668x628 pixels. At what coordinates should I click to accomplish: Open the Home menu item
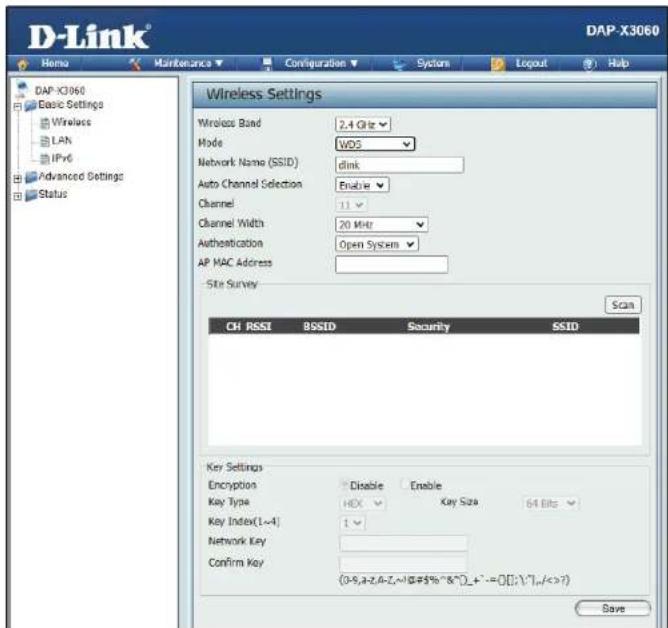click(55, 63)
